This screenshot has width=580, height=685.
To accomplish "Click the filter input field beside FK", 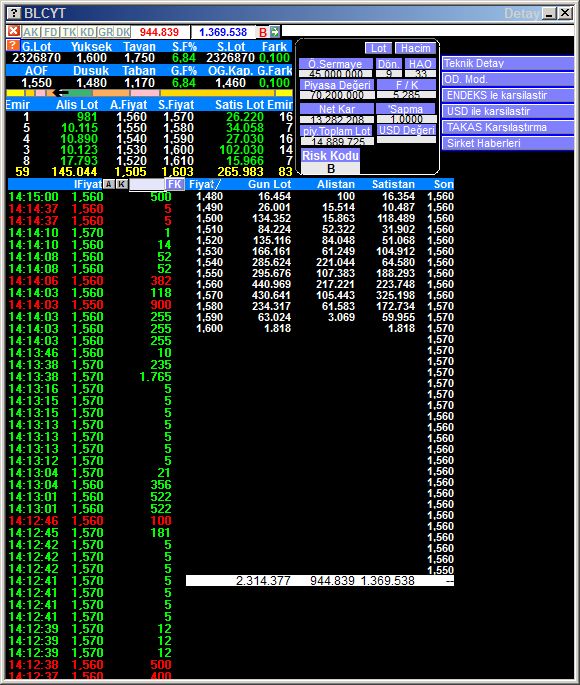I will [x=147, y=184].
